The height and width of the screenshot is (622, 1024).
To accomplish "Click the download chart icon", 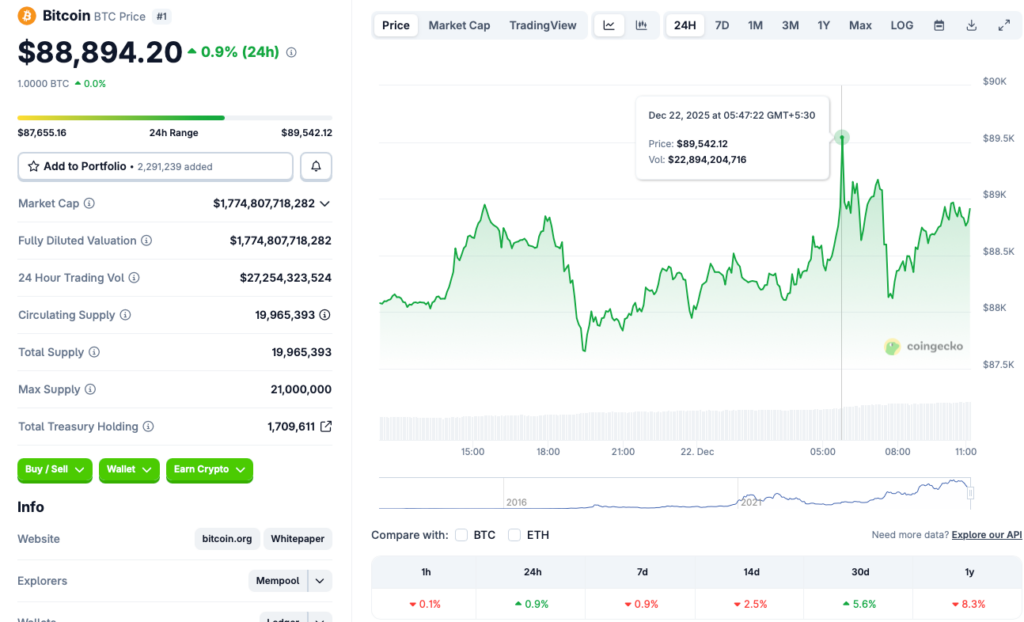I will click(970, 25).
